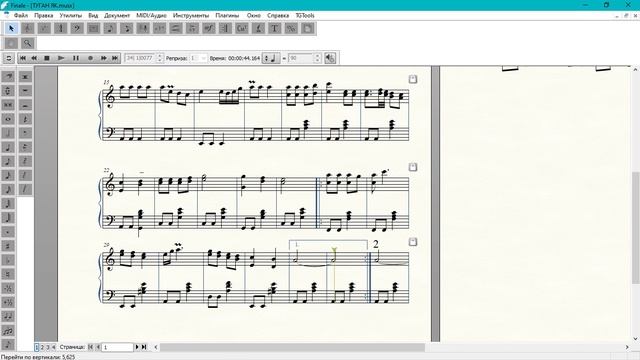Select the Simple Entry note tool

[x=110, y=28]
